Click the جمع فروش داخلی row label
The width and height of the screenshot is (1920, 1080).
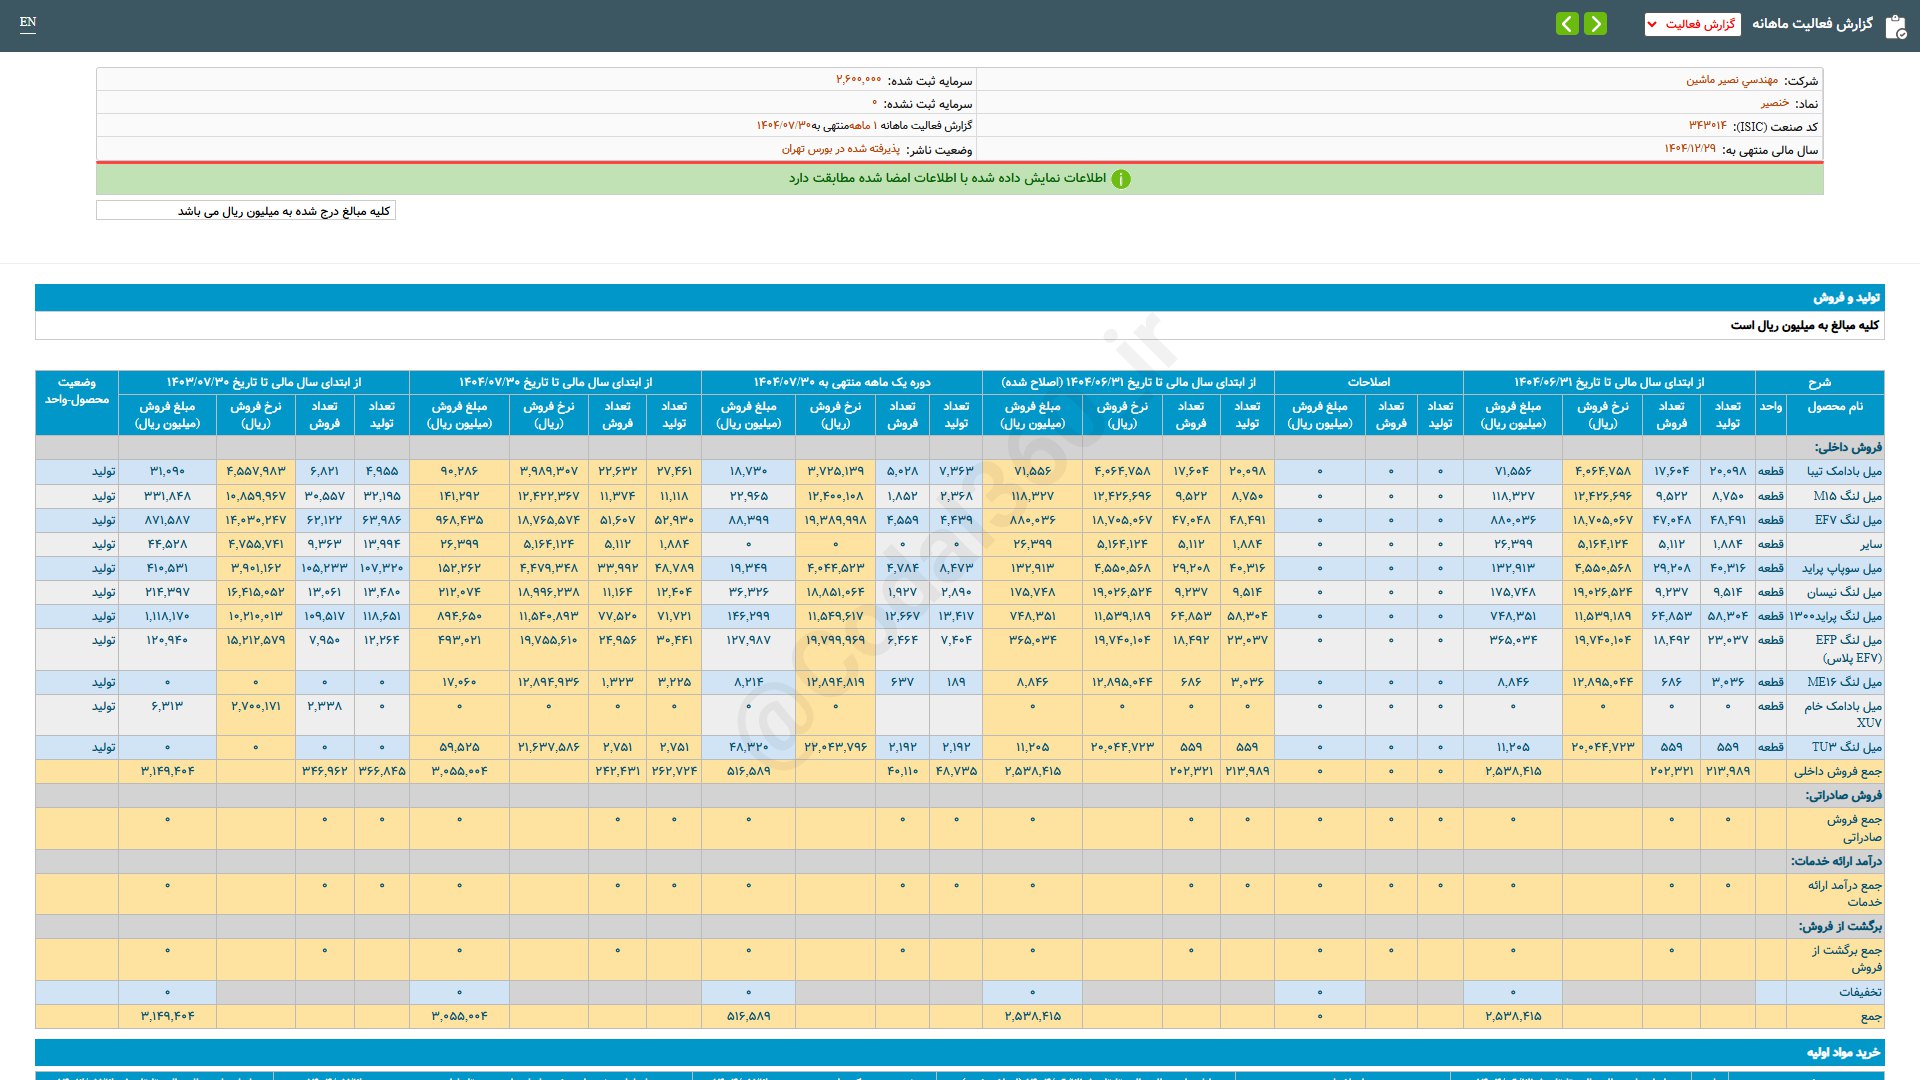1837,771
